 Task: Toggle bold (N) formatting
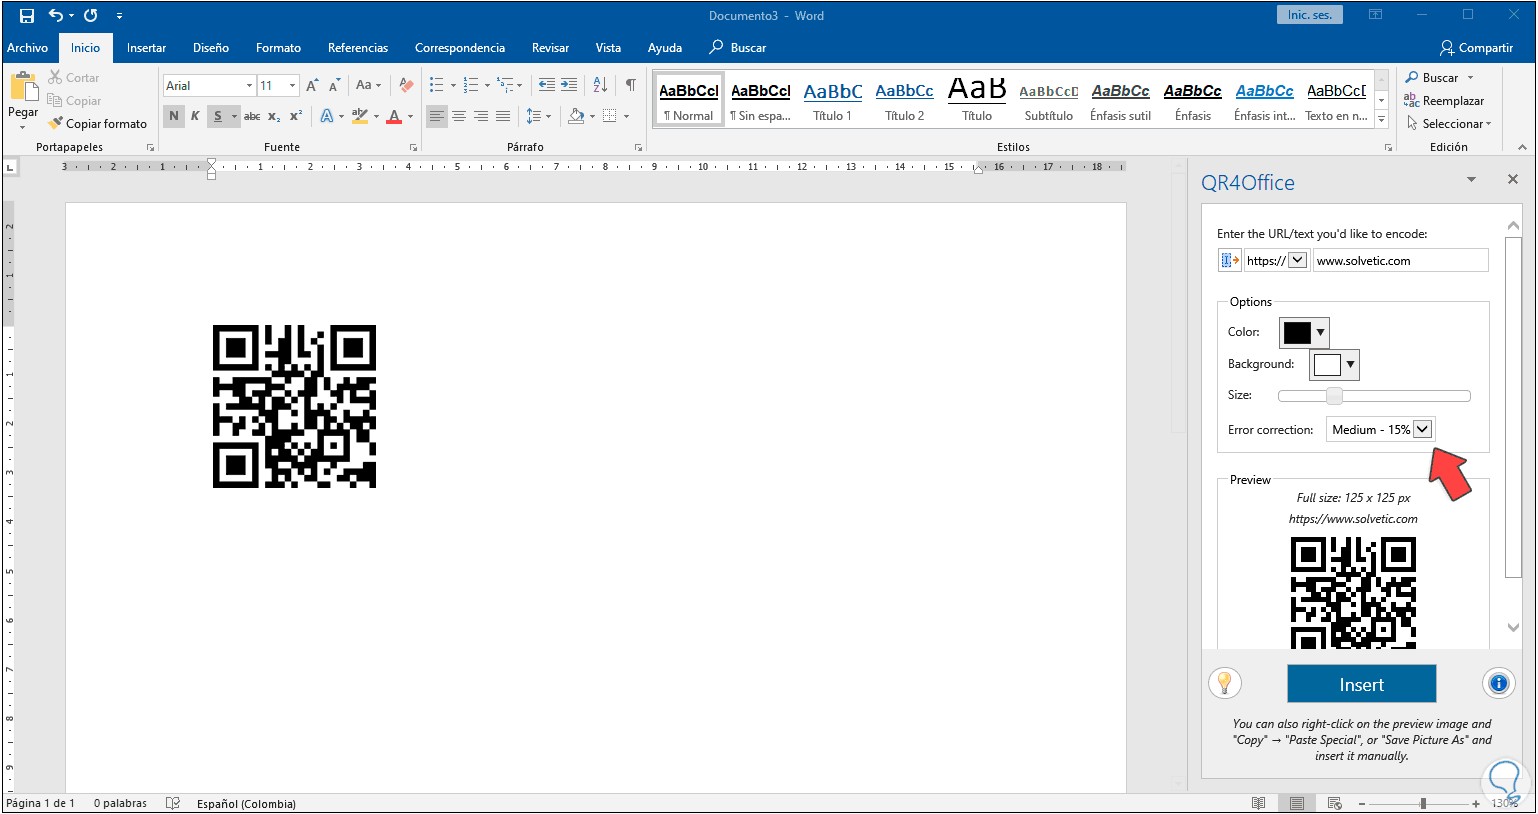tap(174, 117)
